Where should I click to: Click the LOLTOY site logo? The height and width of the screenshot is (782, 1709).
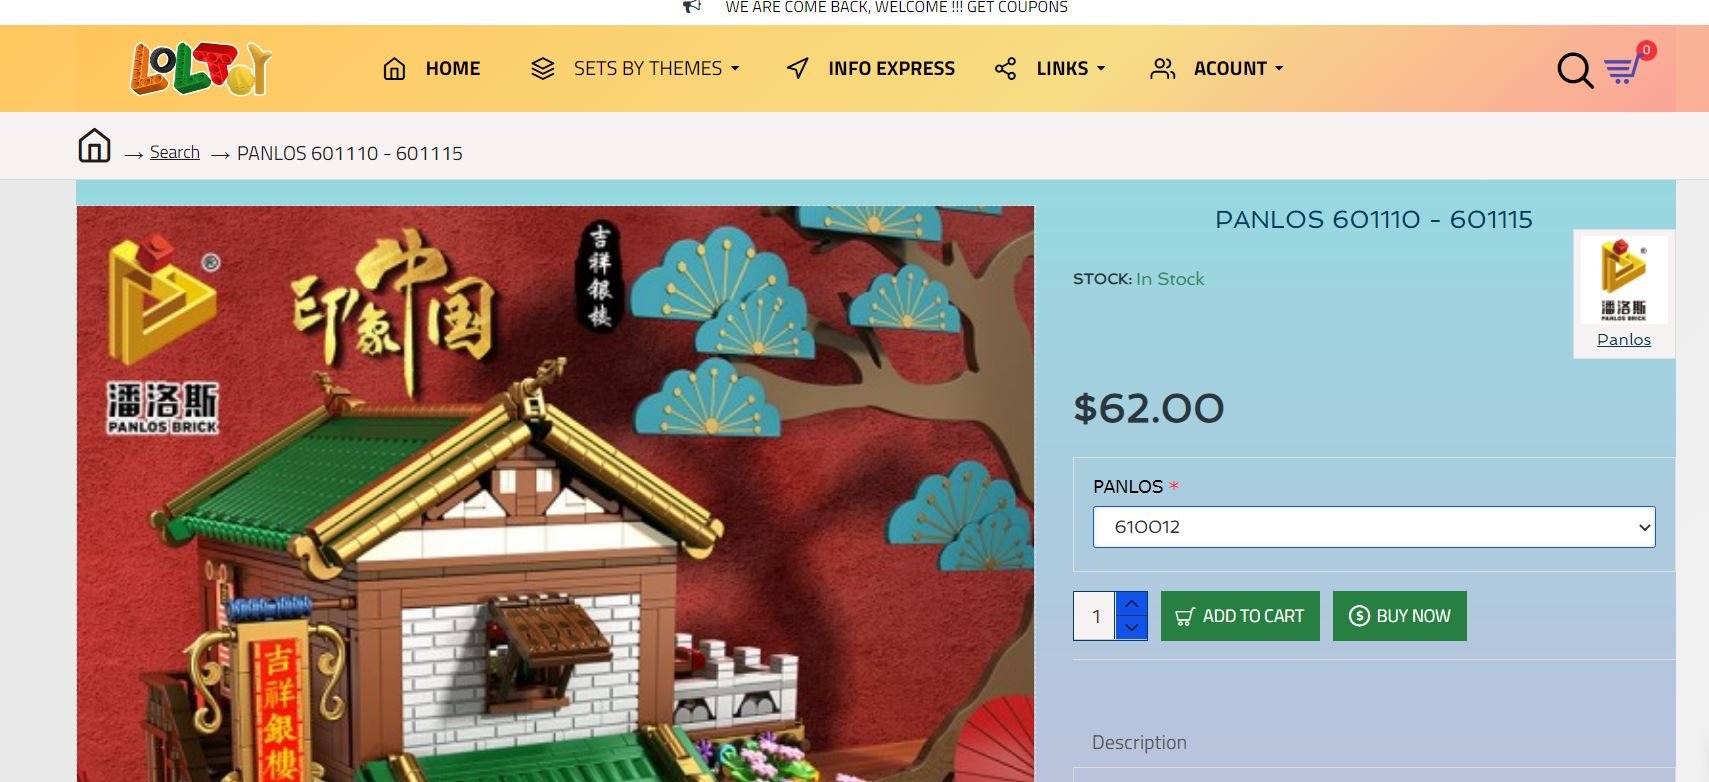pos(201,68)
